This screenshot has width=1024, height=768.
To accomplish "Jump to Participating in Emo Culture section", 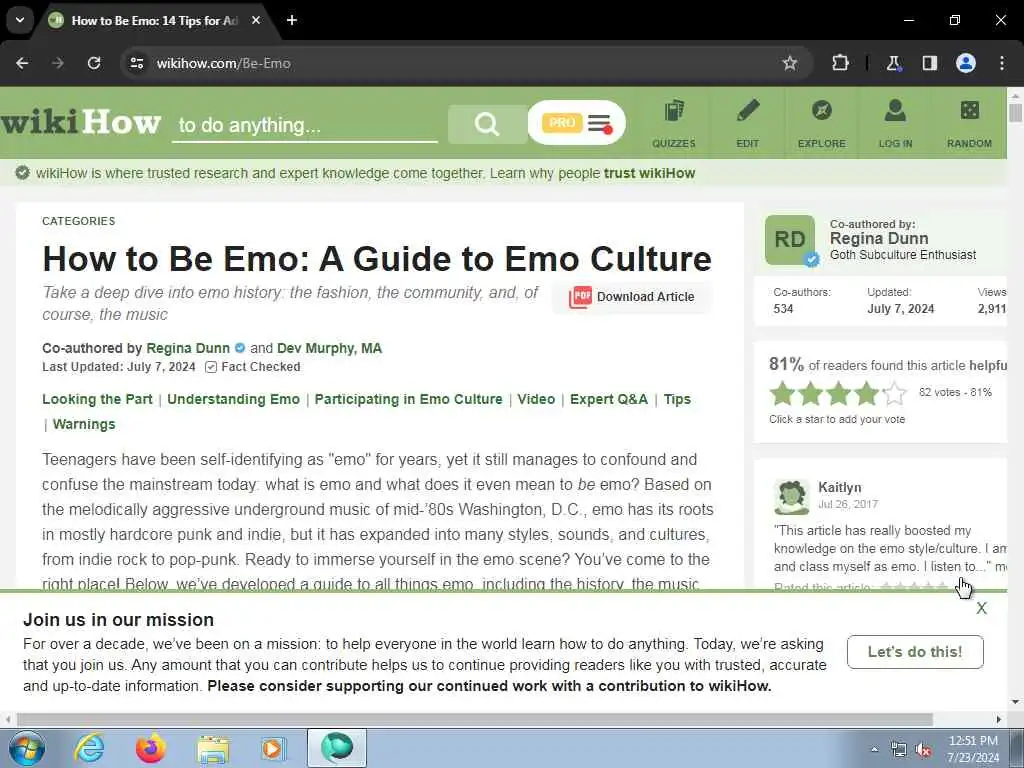I will pyautogui.click(x=408, y=399).
